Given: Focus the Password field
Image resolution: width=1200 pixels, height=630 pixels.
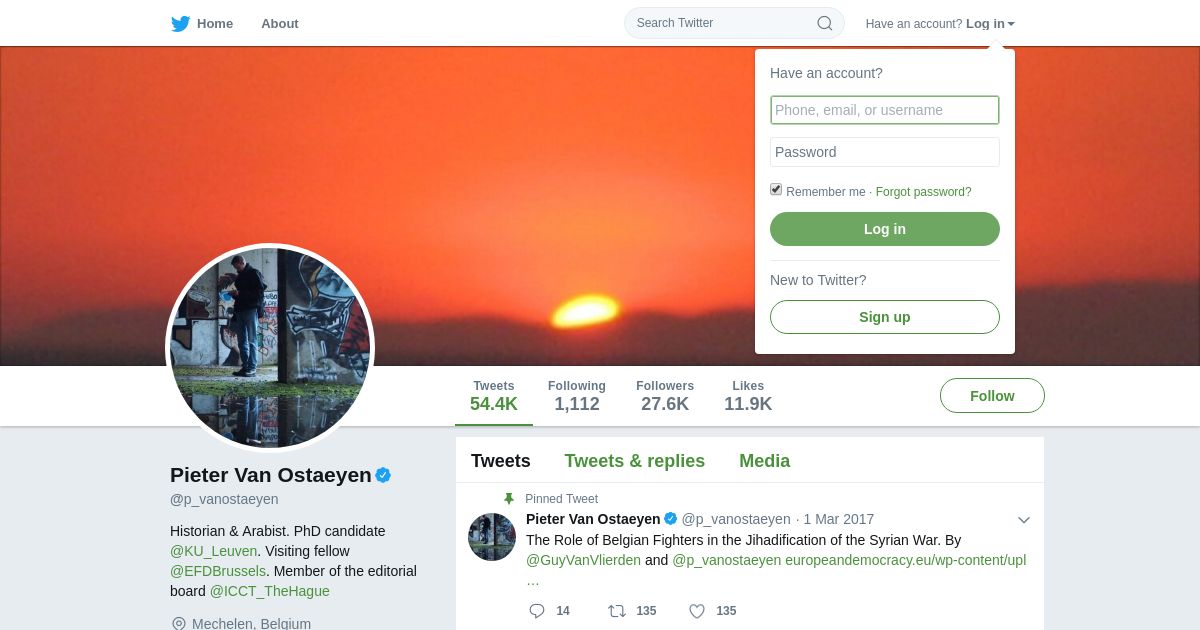Looking at the screenshot, I should 885,152.
